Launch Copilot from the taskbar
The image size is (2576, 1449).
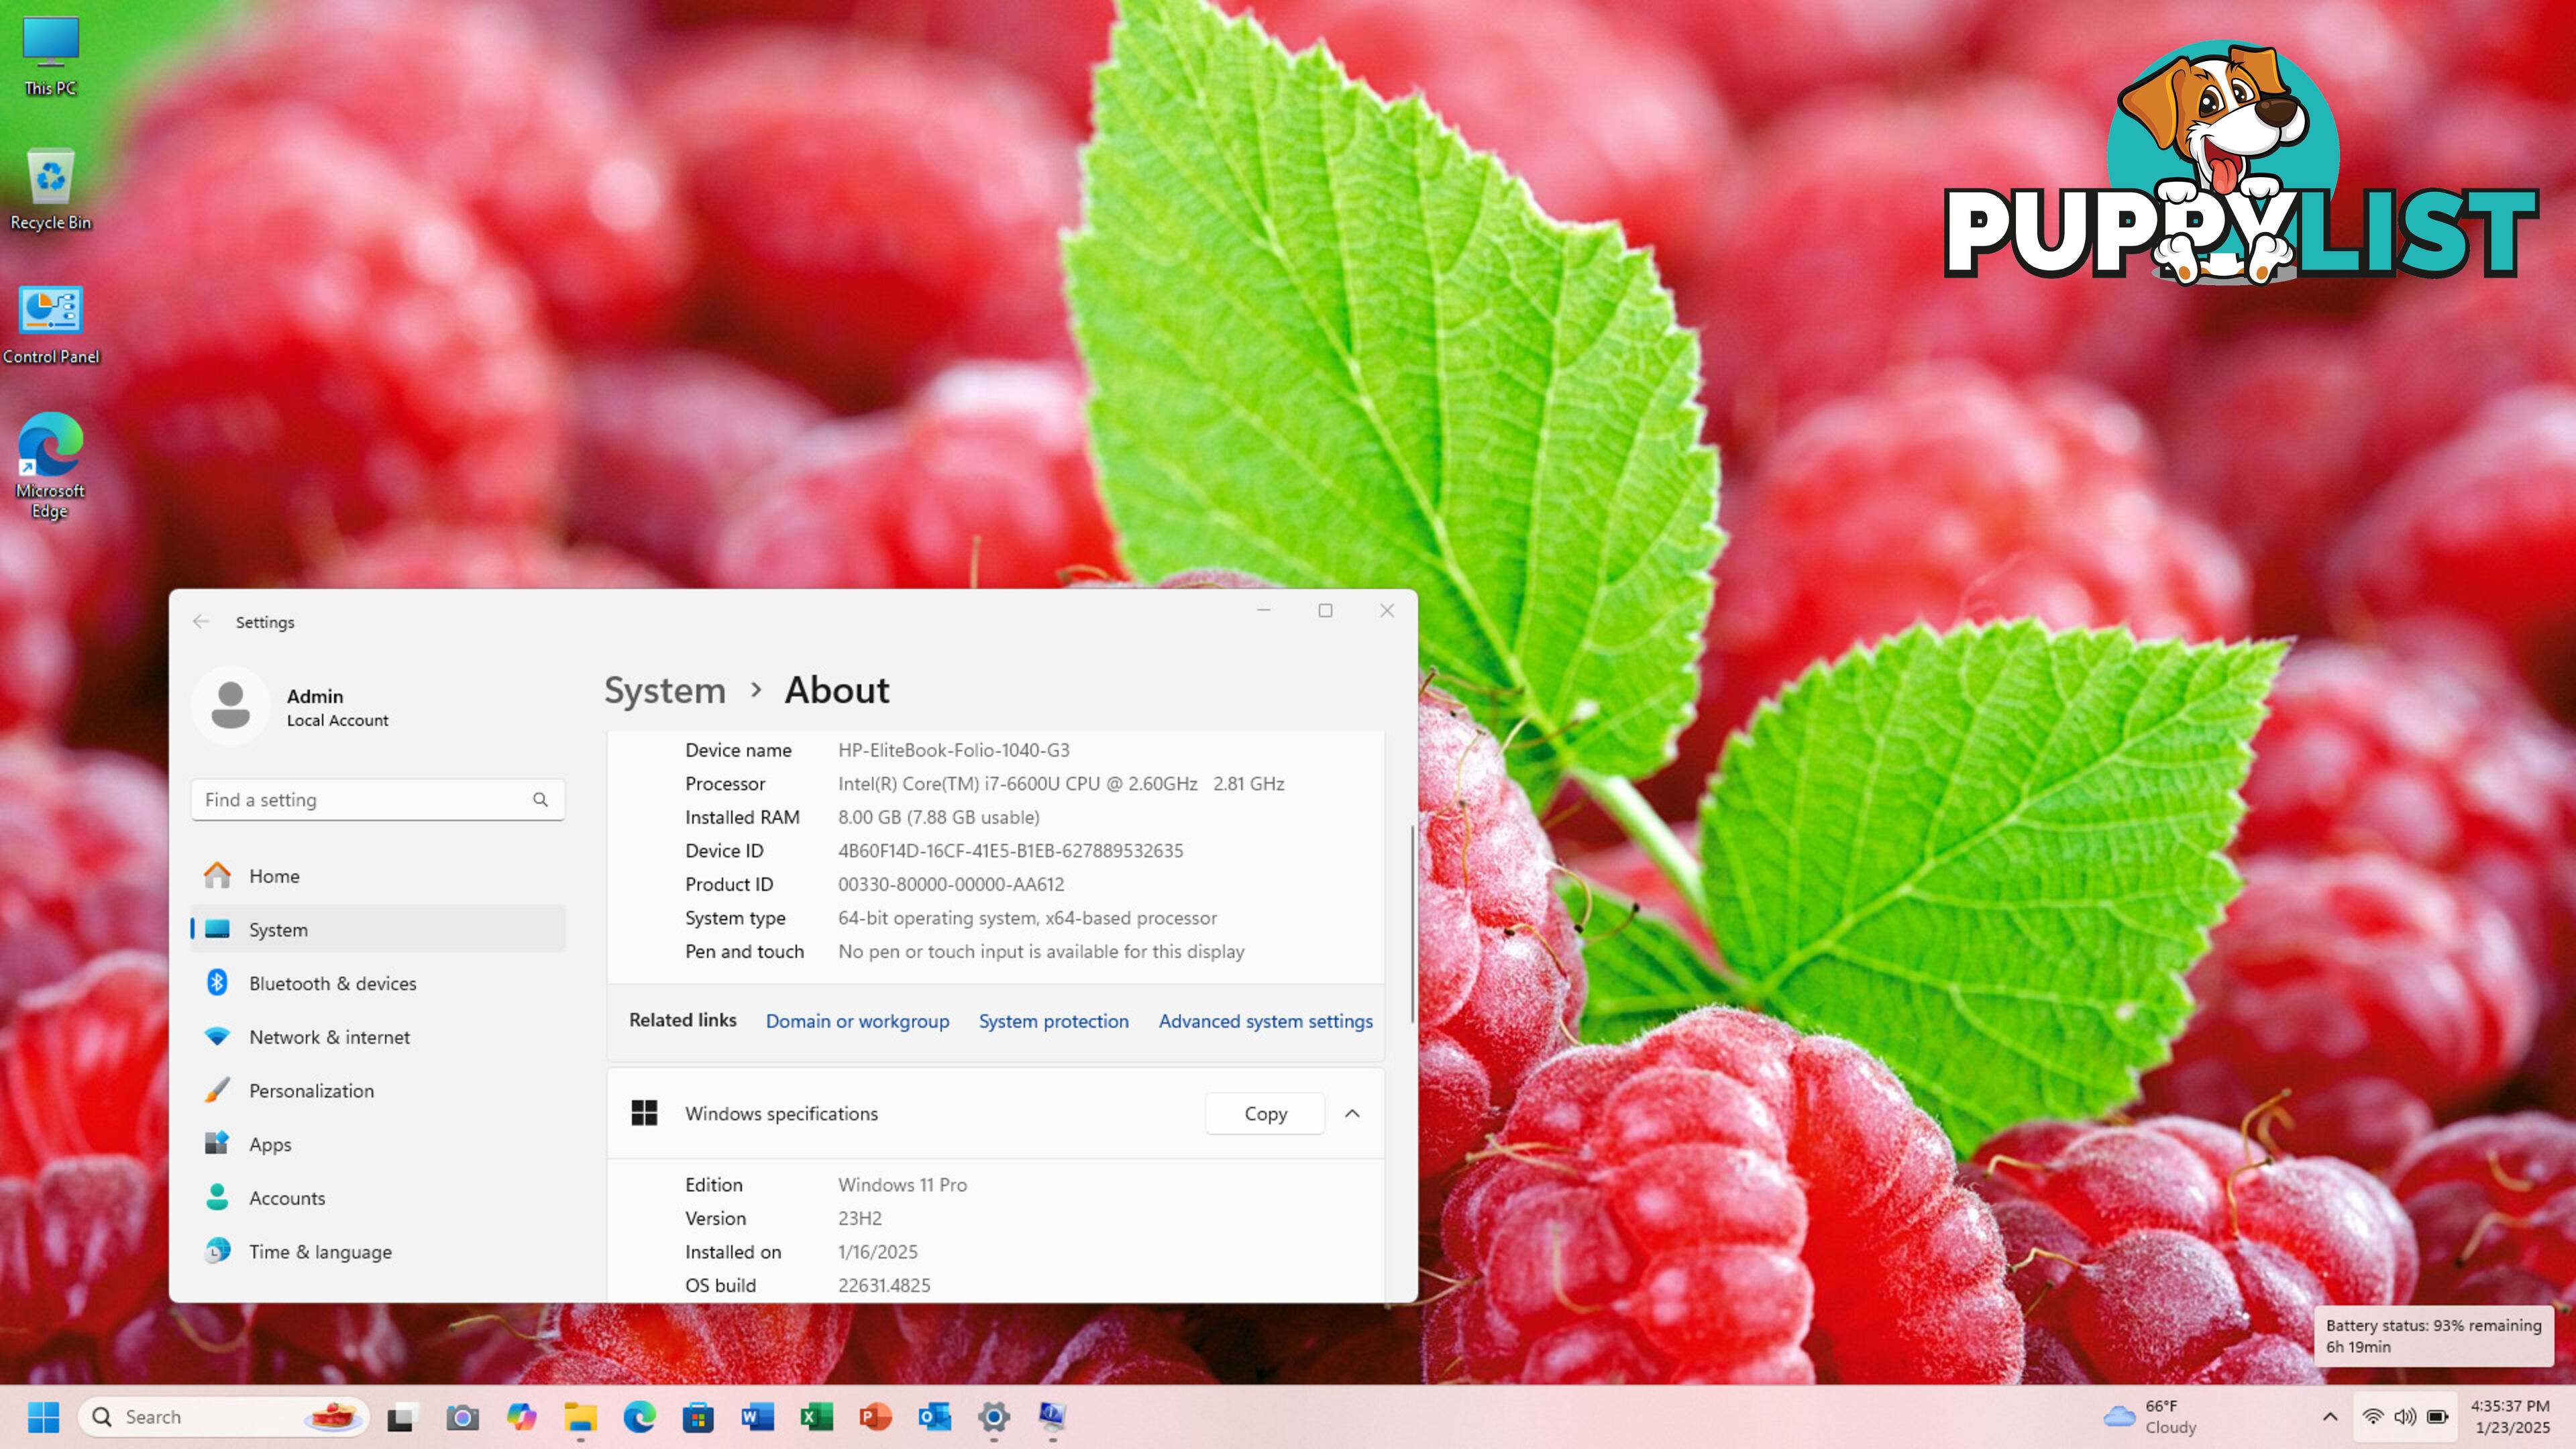point(521,1416)
